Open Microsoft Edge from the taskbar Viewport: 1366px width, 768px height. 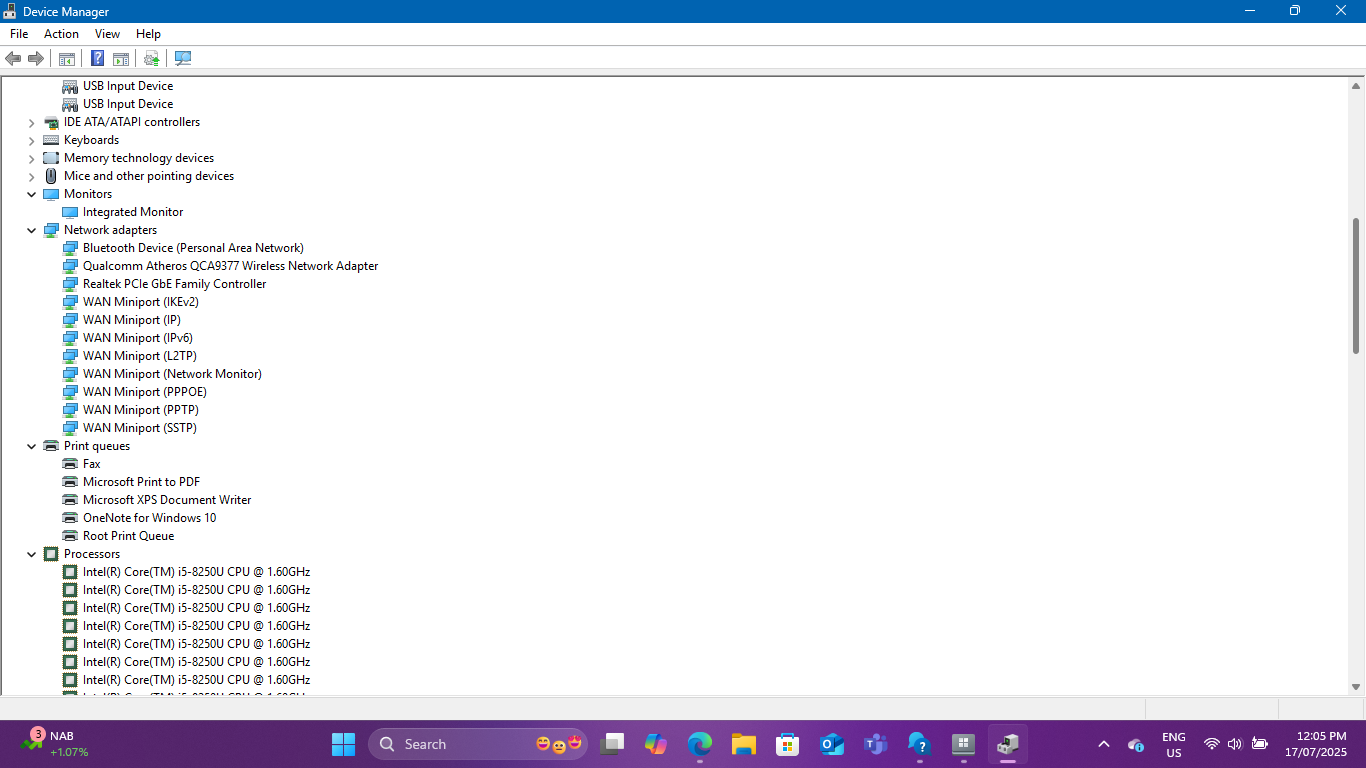(700, 744)
